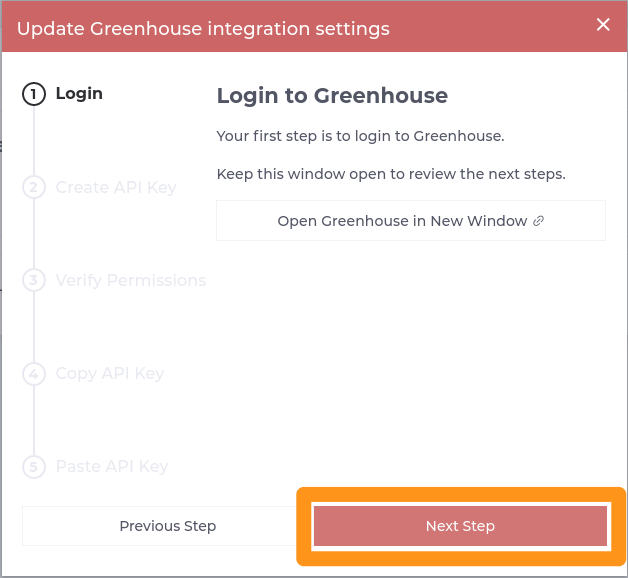The width and height of the screenshot is (628, 578).
Task: Advance using the Next Step button
Action: point(460,526)
